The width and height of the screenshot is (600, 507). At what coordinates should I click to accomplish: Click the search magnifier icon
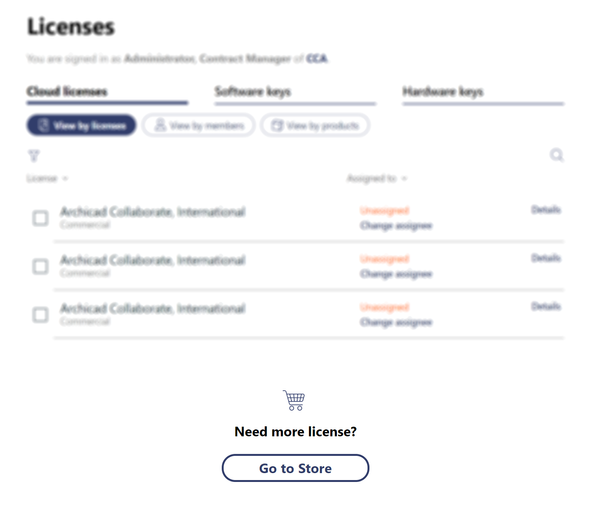[557, 156]
